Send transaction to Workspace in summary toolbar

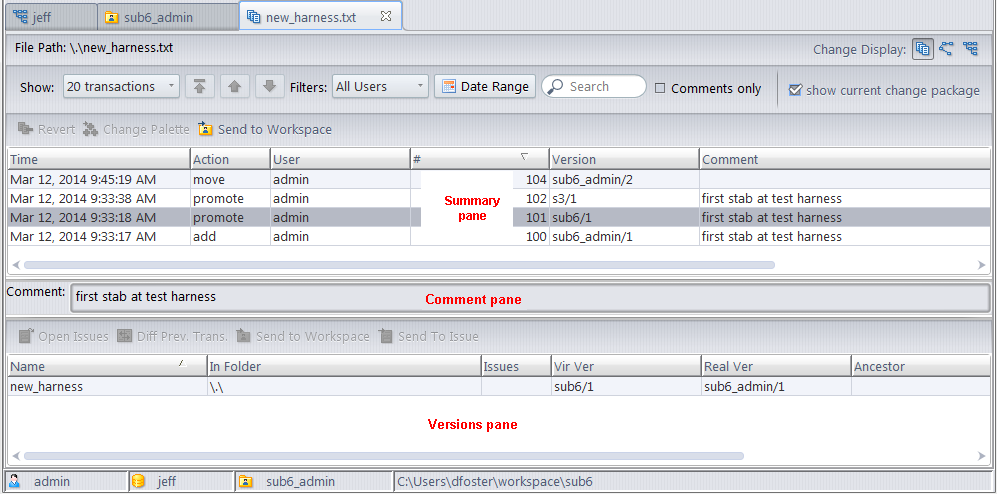[265, 129]
